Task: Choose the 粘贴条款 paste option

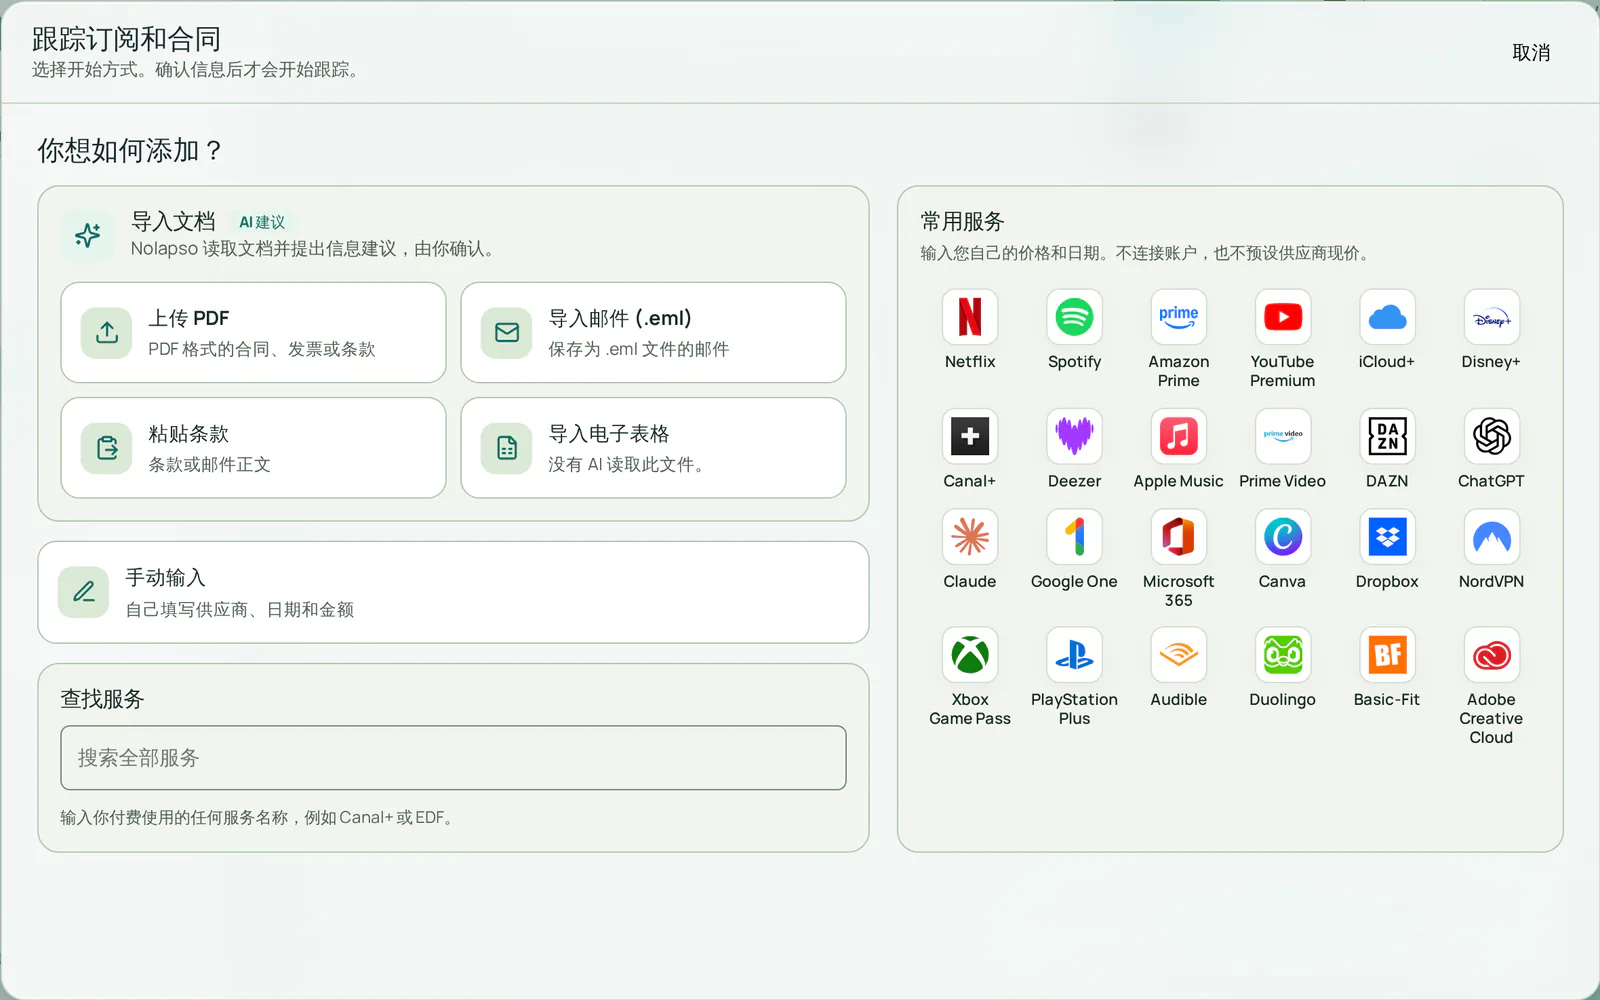Action: [253, 448]
